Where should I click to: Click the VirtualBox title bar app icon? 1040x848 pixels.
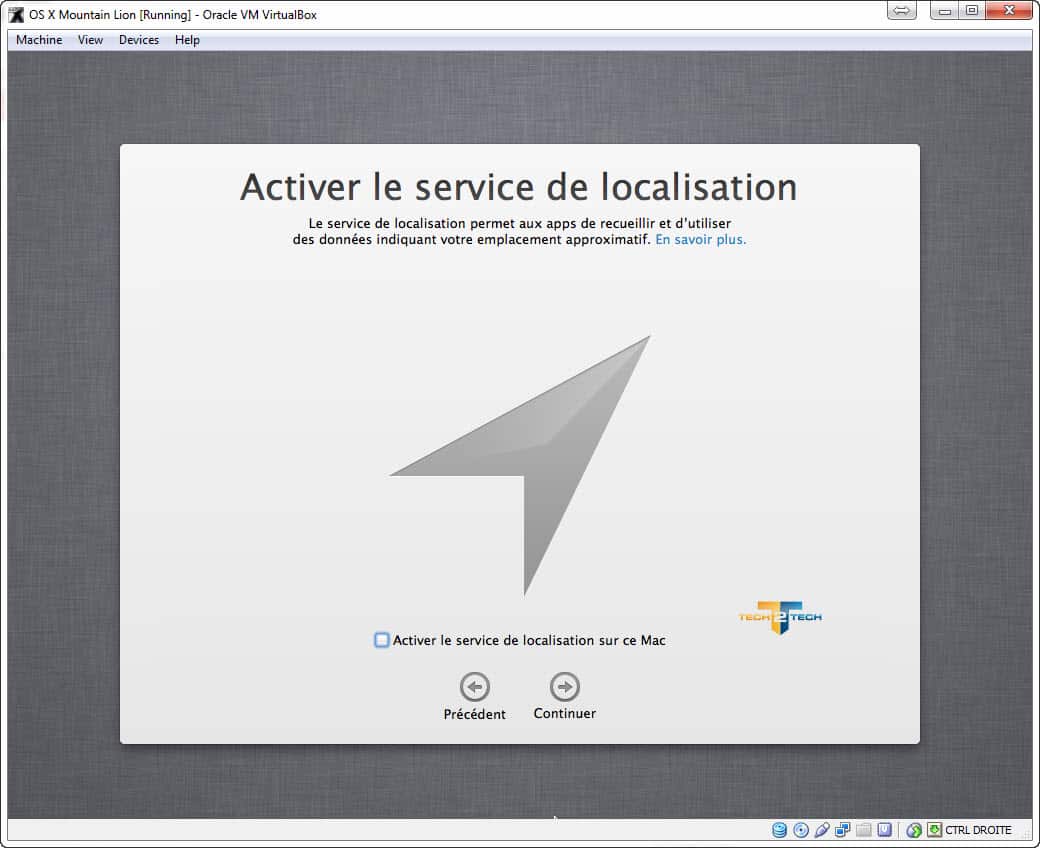click(x=16, y=15)
